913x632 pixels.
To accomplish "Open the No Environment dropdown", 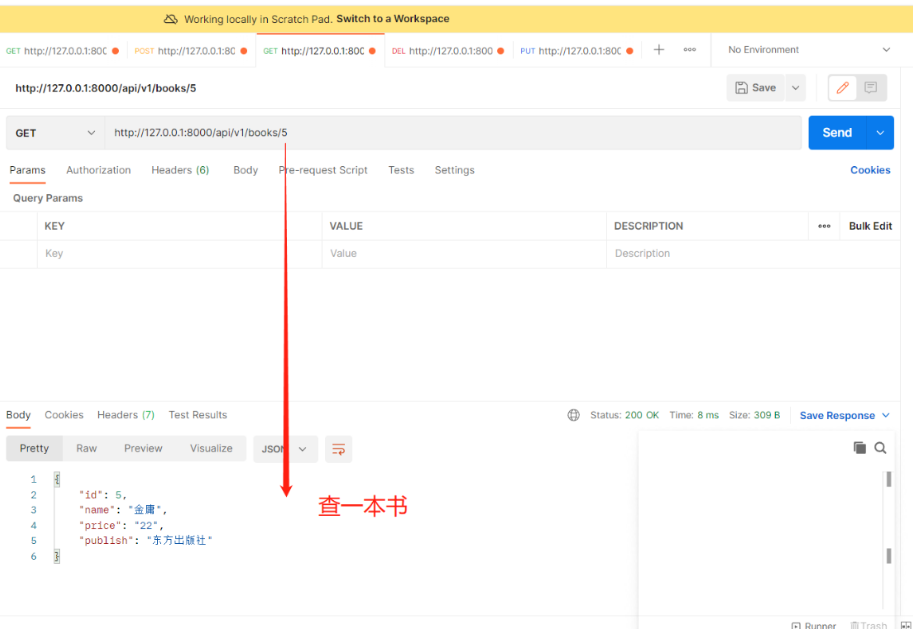I will coord(809,50).
